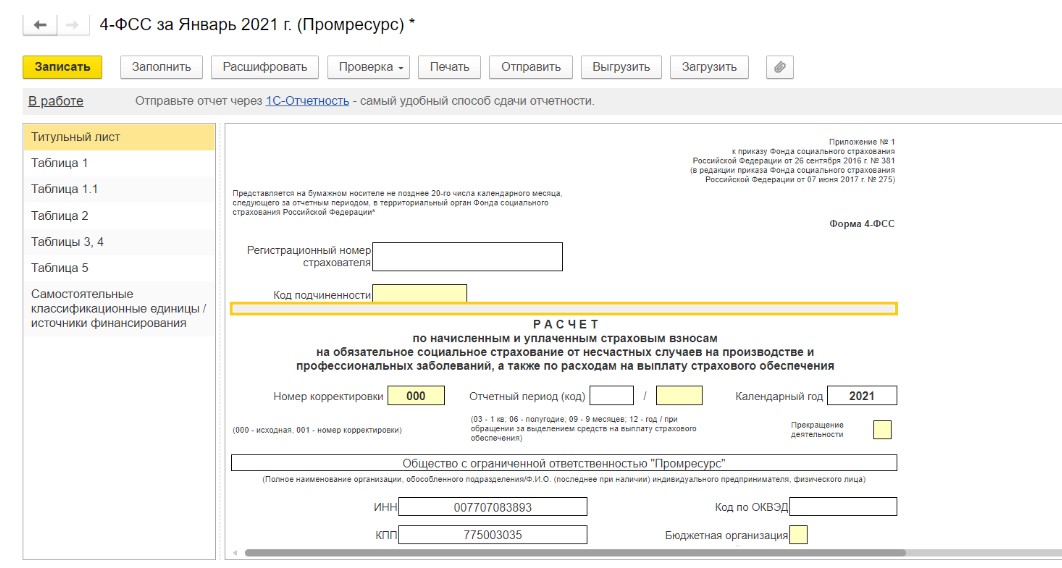Save the report with Записать
1062x568 pixels.
point(62,67)
